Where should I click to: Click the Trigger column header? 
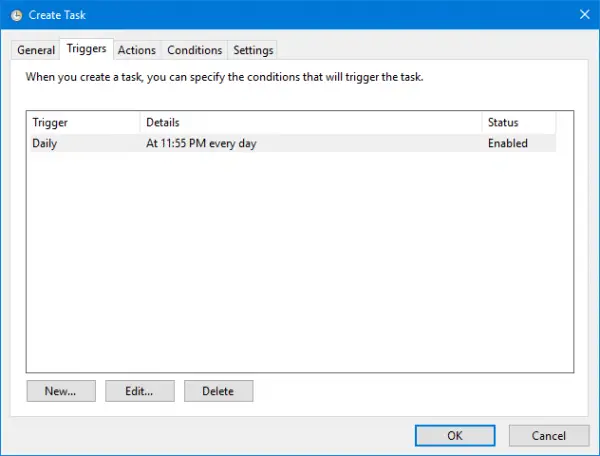coord(85,122)
